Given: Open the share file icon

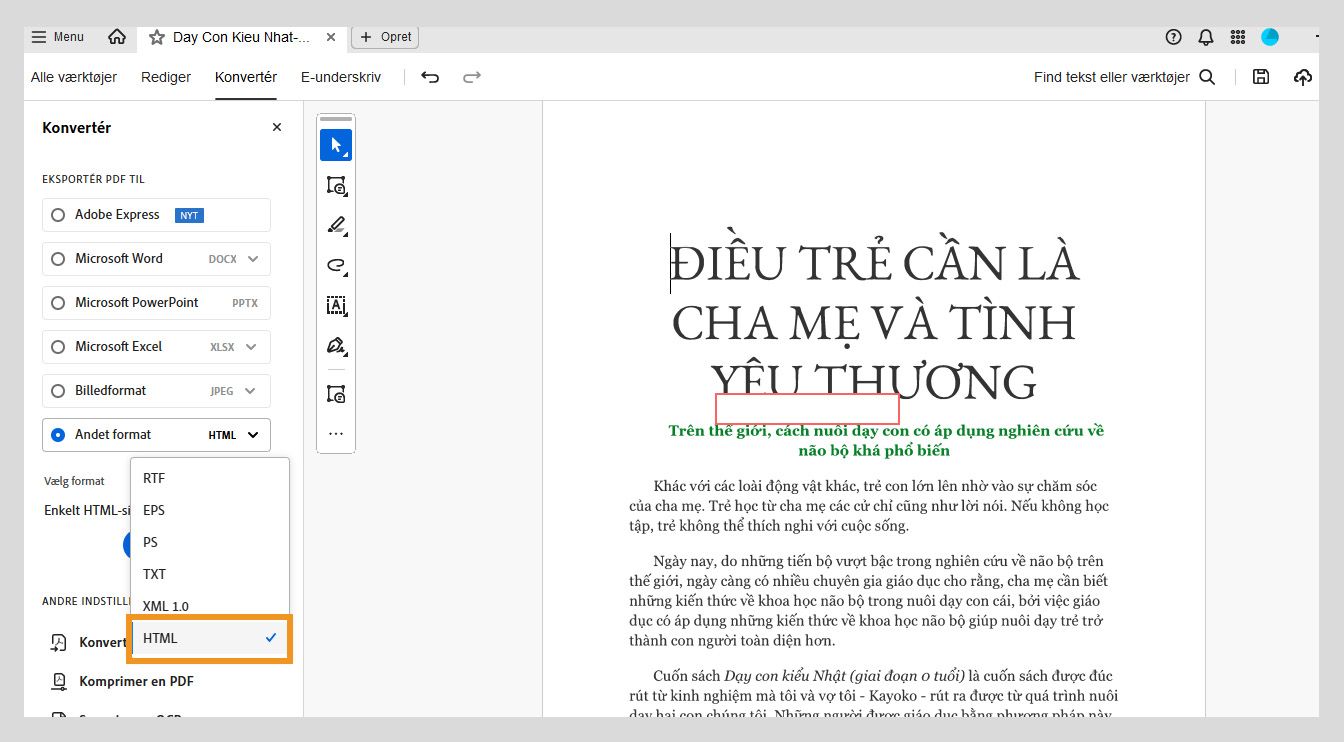Looking at the screenshot, I should 1302,76.
